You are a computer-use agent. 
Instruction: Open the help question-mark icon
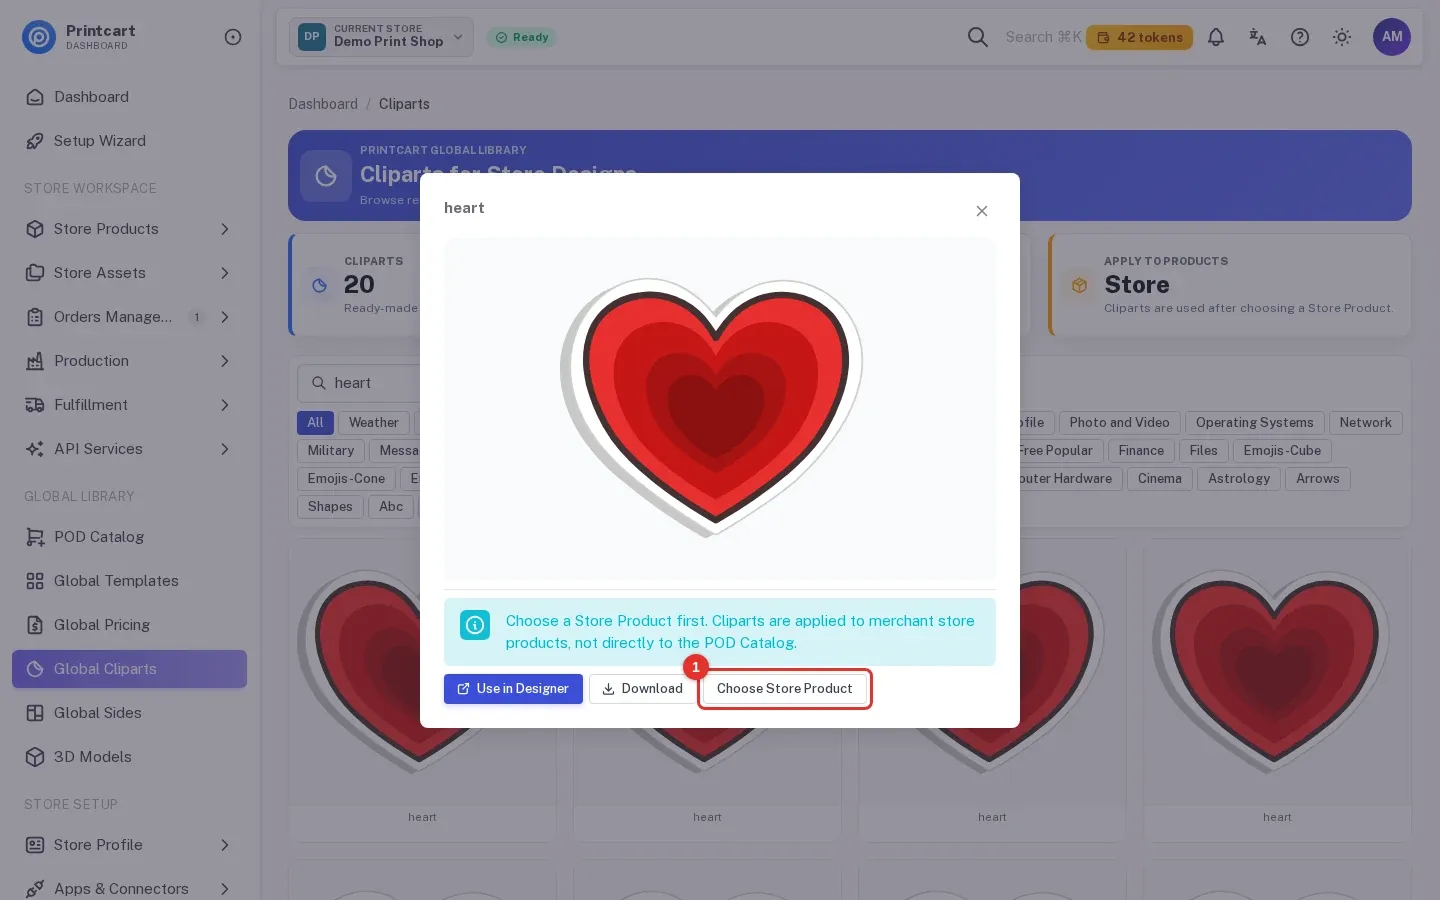(1300, 37)
